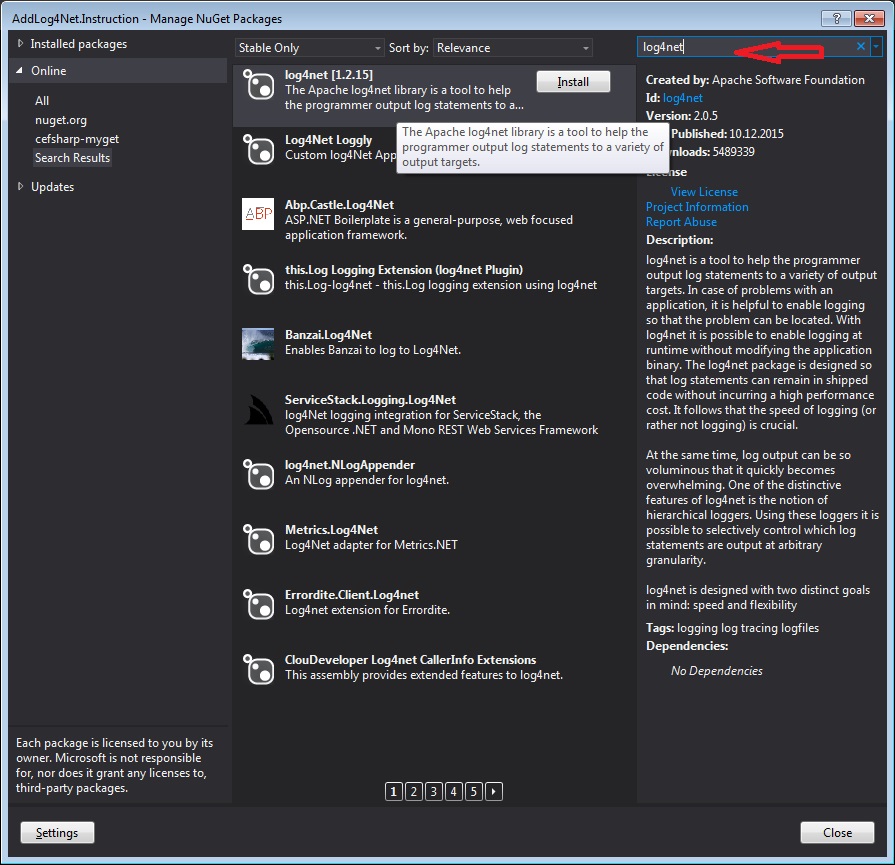Open the Settings dialog
The height and width of the screenshot is (865, 895).
[x=57, y=832]
